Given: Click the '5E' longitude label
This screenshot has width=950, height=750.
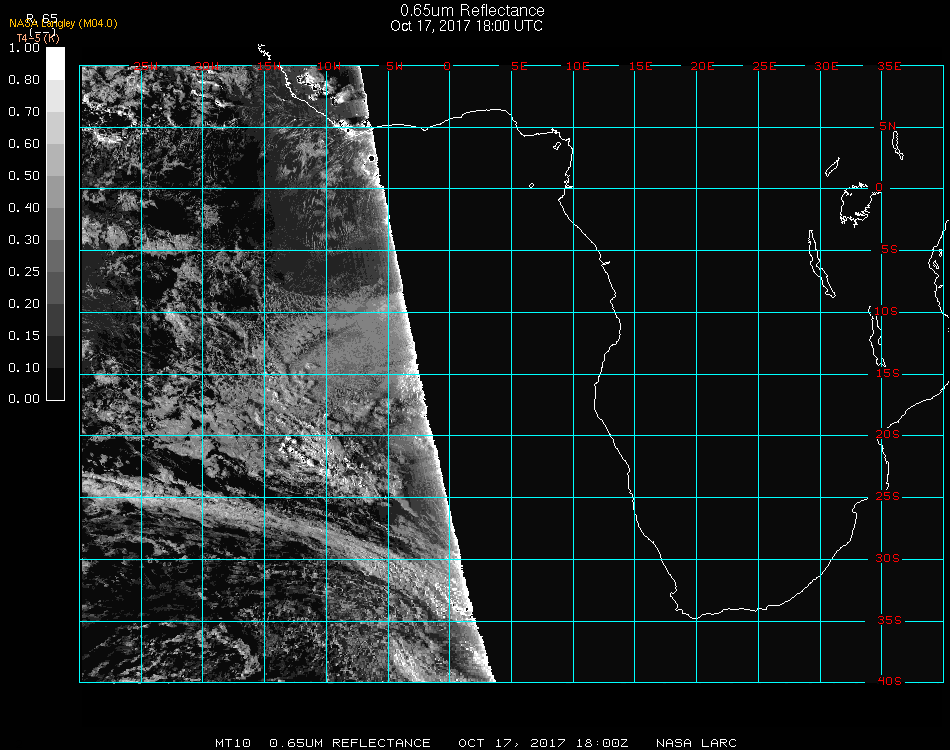Looking at the screenshot, I should (x=519, y=66).
